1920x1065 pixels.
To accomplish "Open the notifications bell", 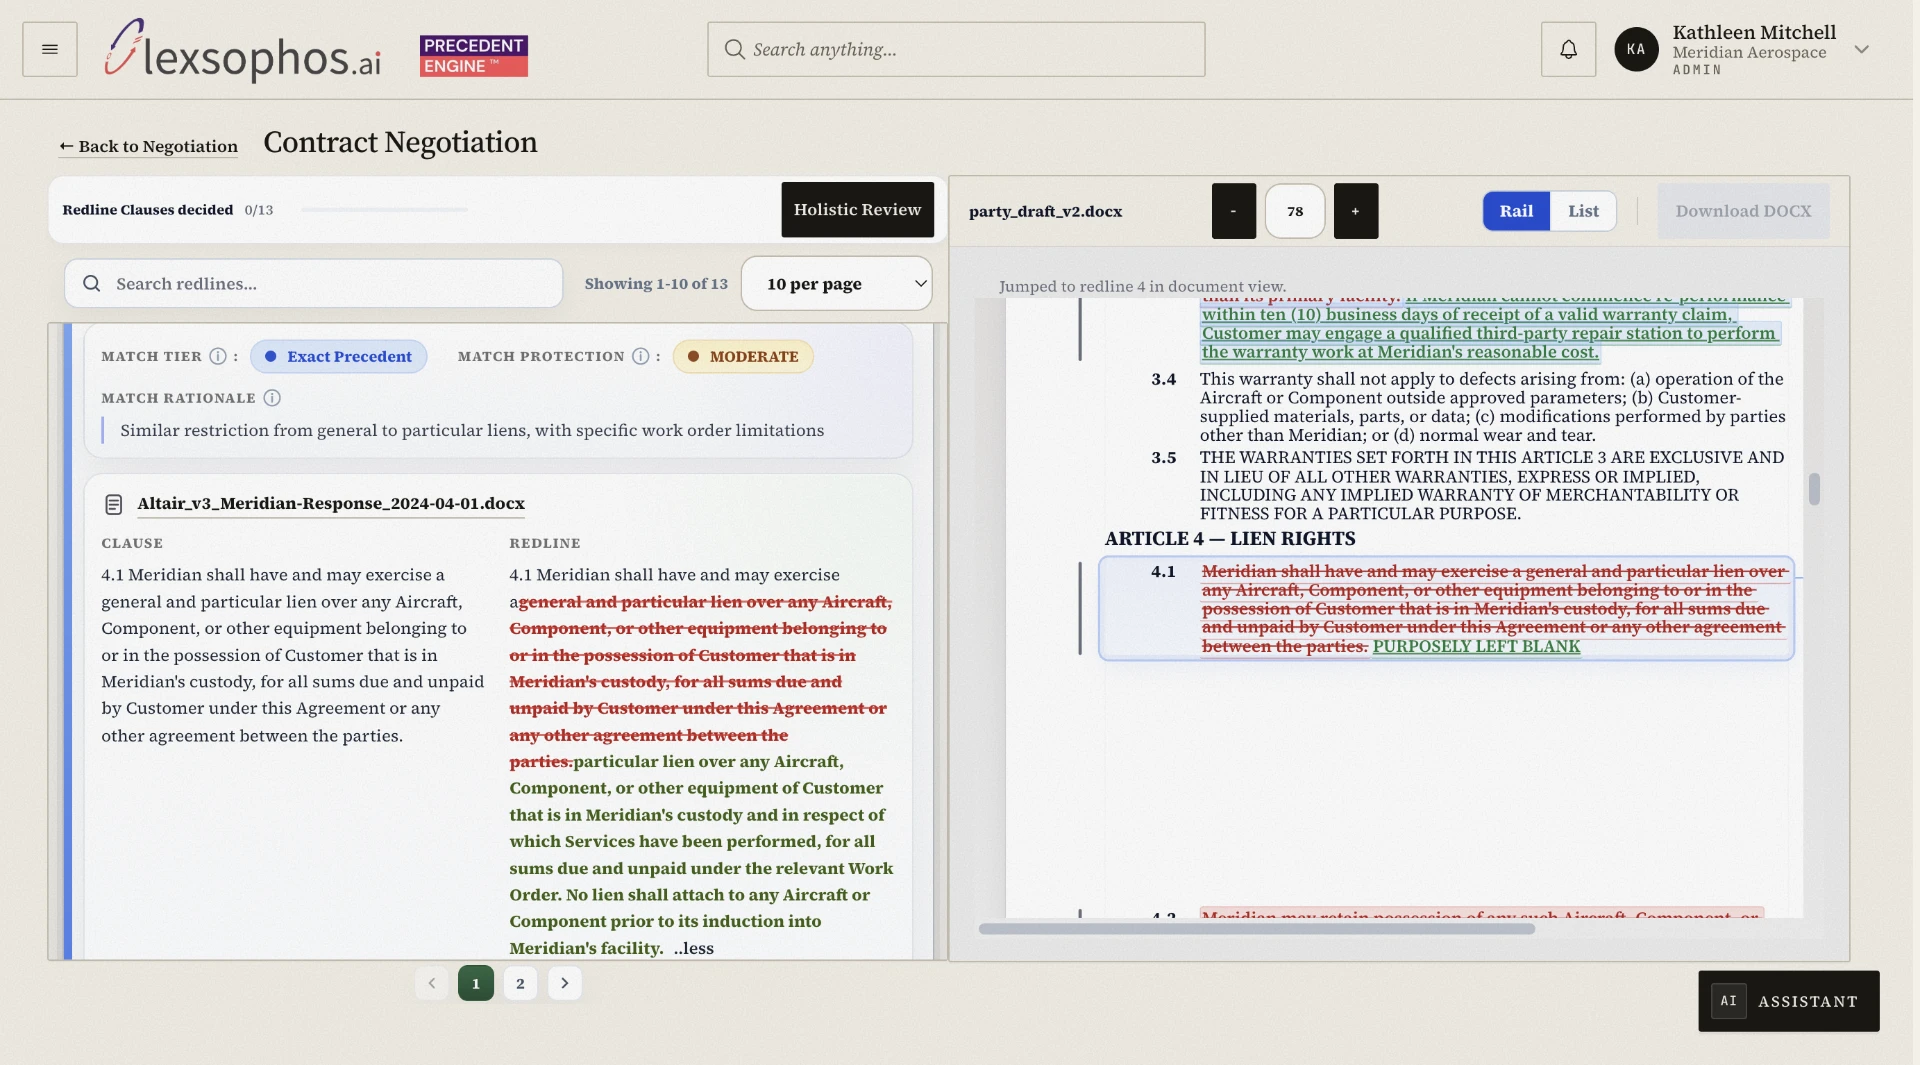I will click(1568, 49).
